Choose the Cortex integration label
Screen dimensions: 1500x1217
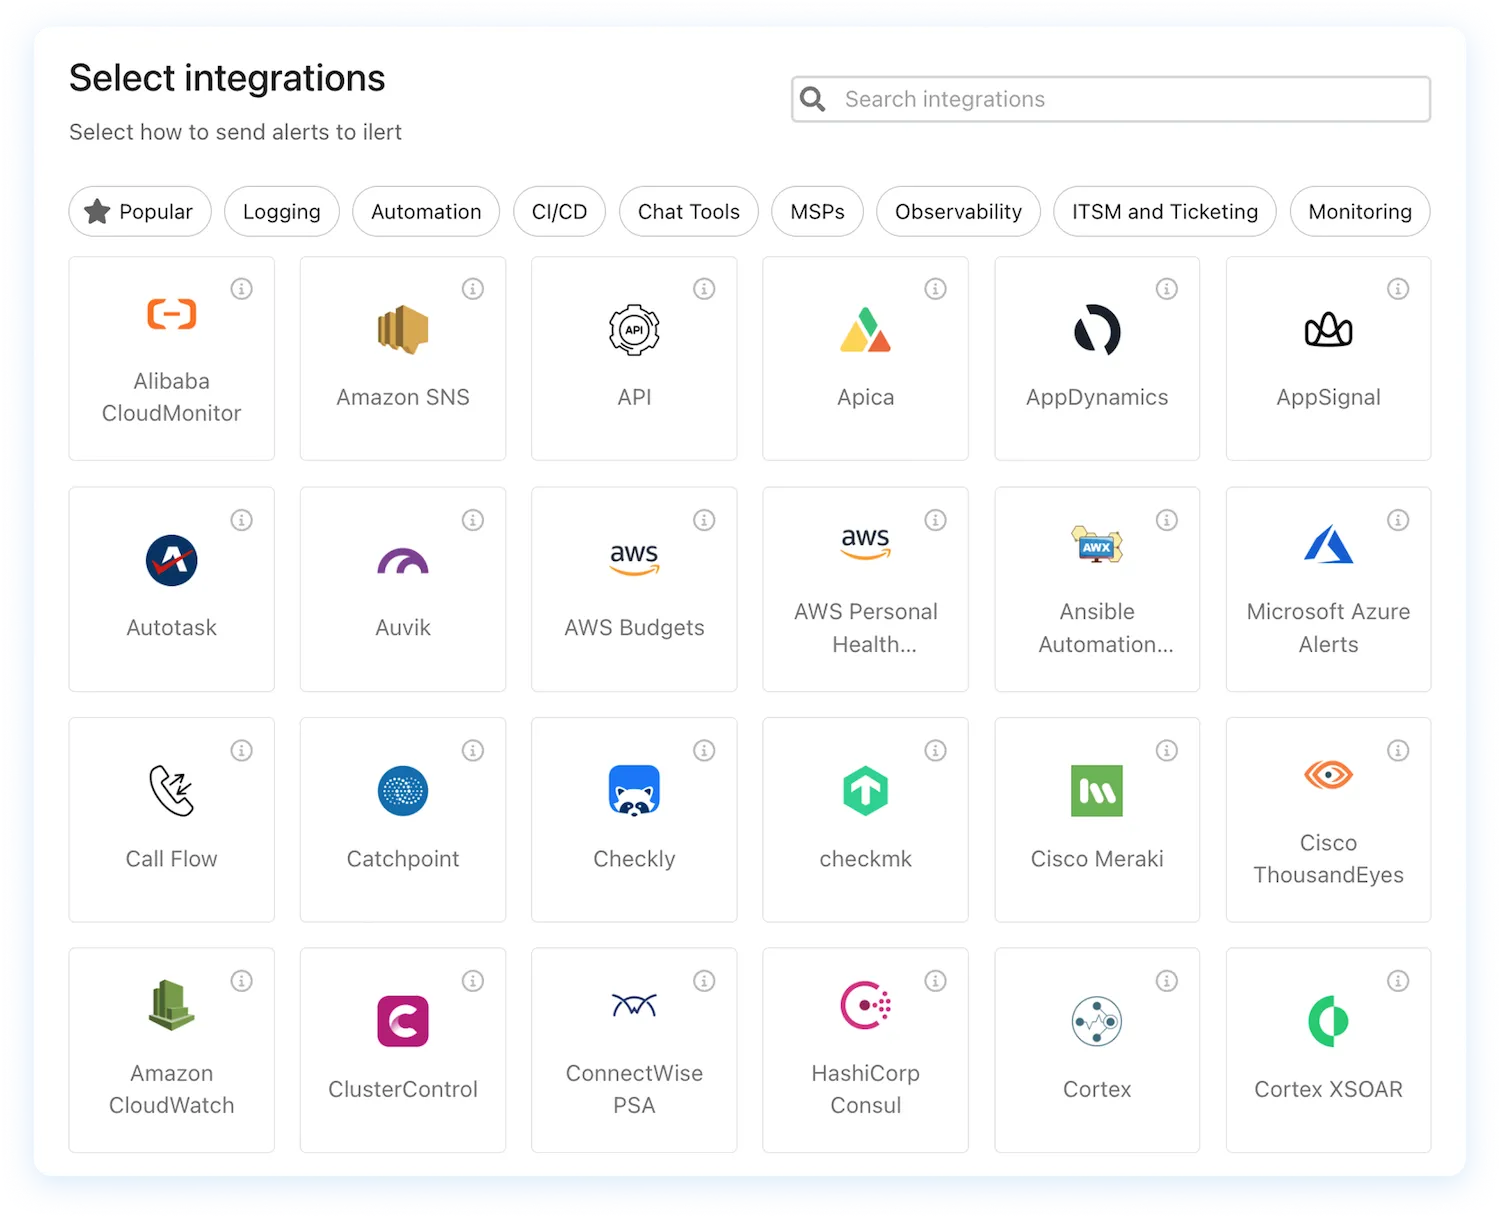click(1097, 1089)
